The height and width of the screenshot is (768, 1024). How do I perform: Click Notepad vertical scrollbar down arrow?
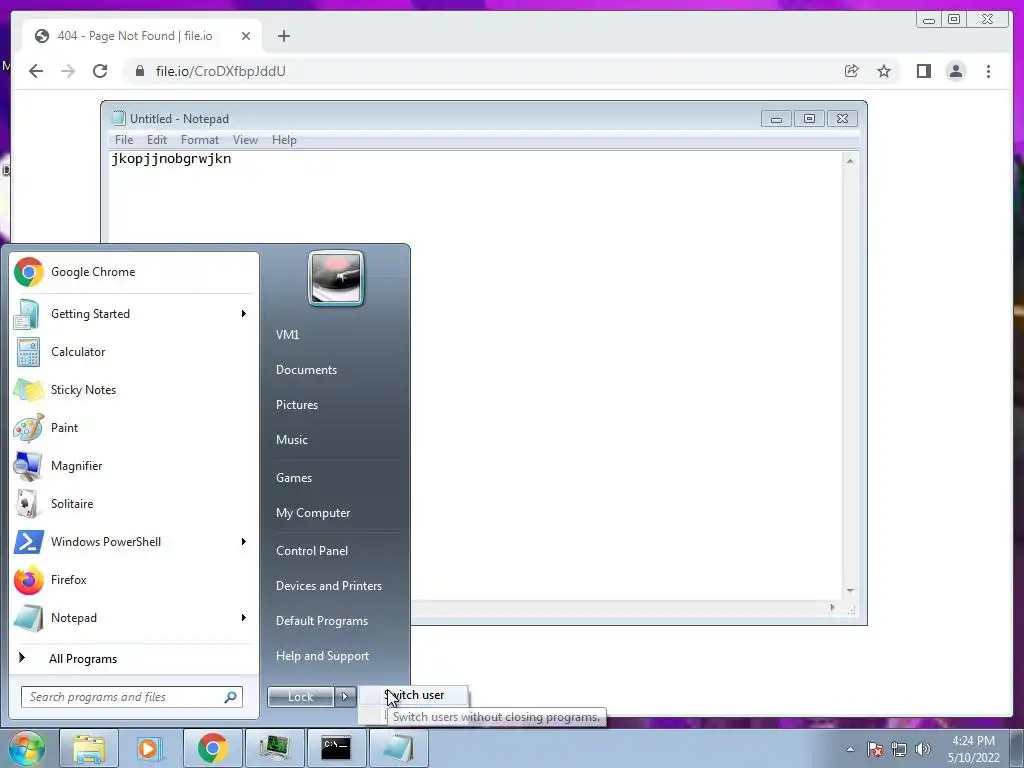(850, 590)
